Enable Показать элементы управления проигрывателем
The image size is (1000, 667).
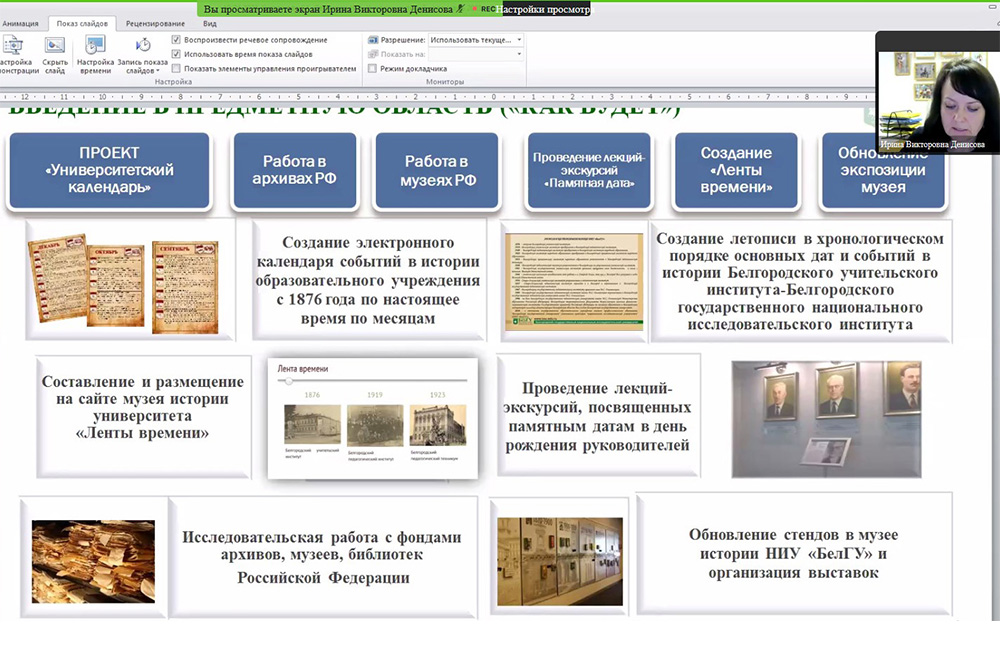176,68
